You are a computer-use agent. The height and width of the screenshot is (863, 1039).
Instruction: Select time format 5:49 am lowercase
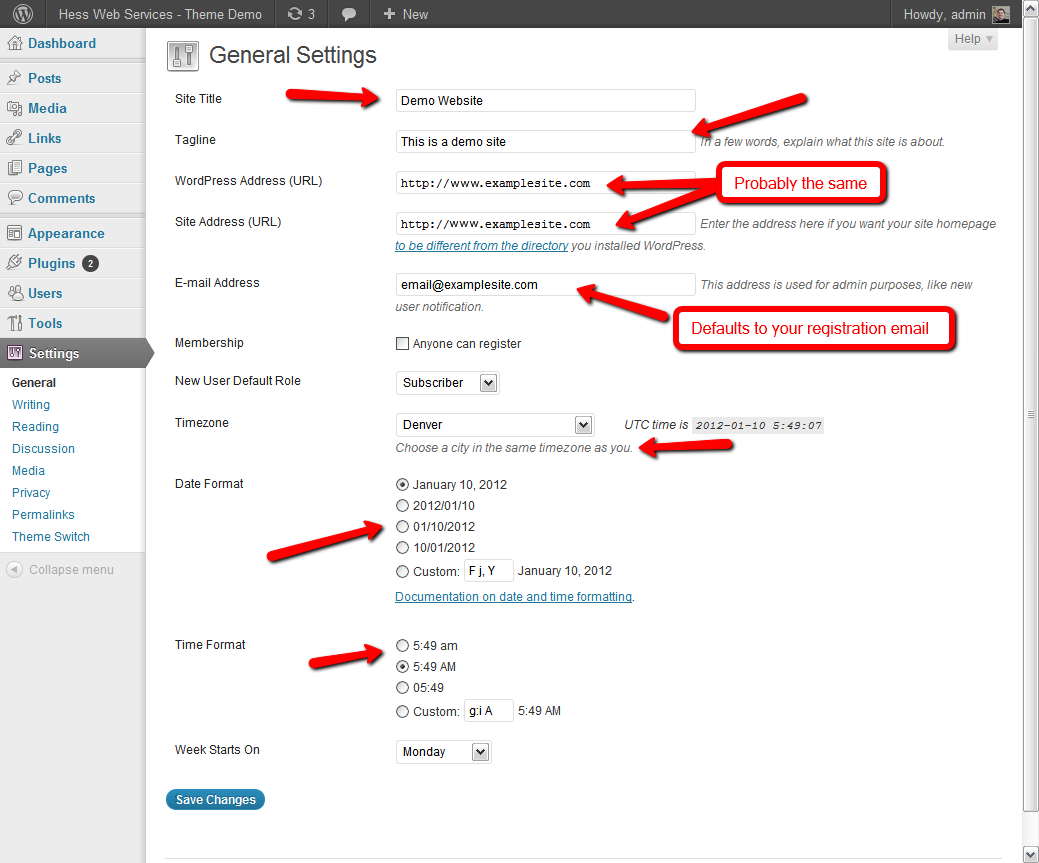[402, 646]
